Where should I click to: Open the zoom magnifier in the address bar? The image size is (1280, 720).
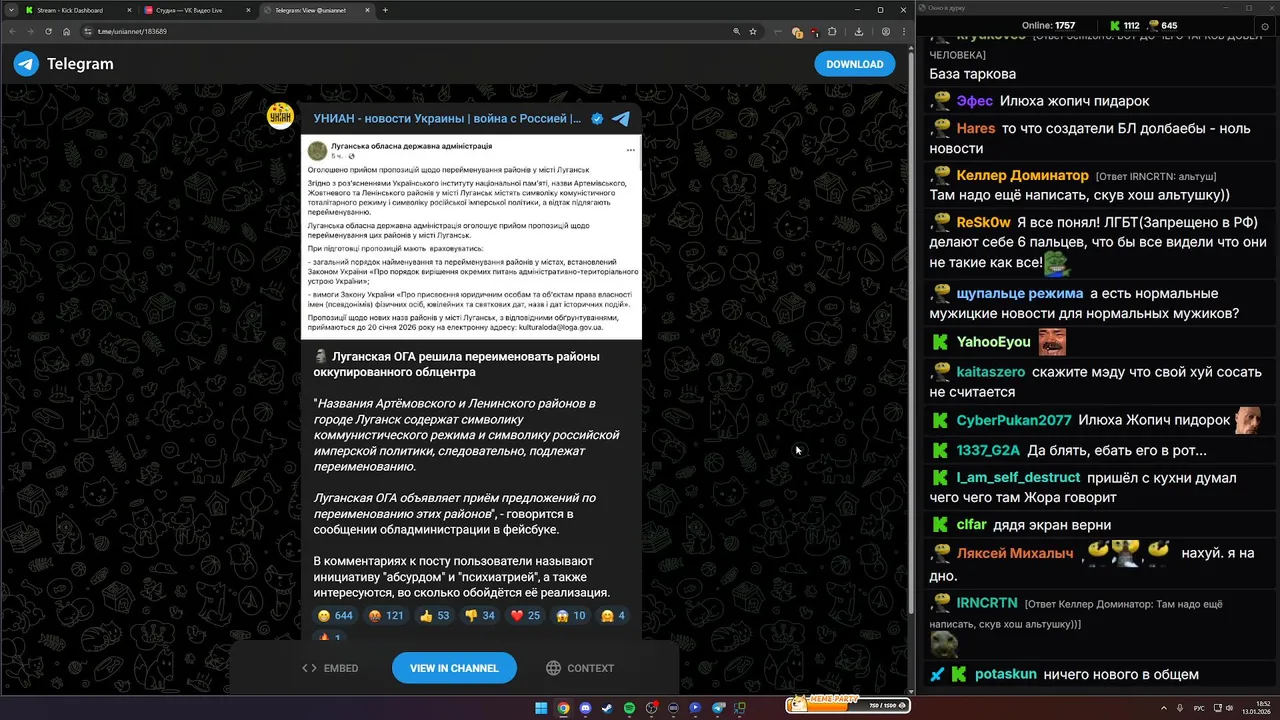(737, 31)
